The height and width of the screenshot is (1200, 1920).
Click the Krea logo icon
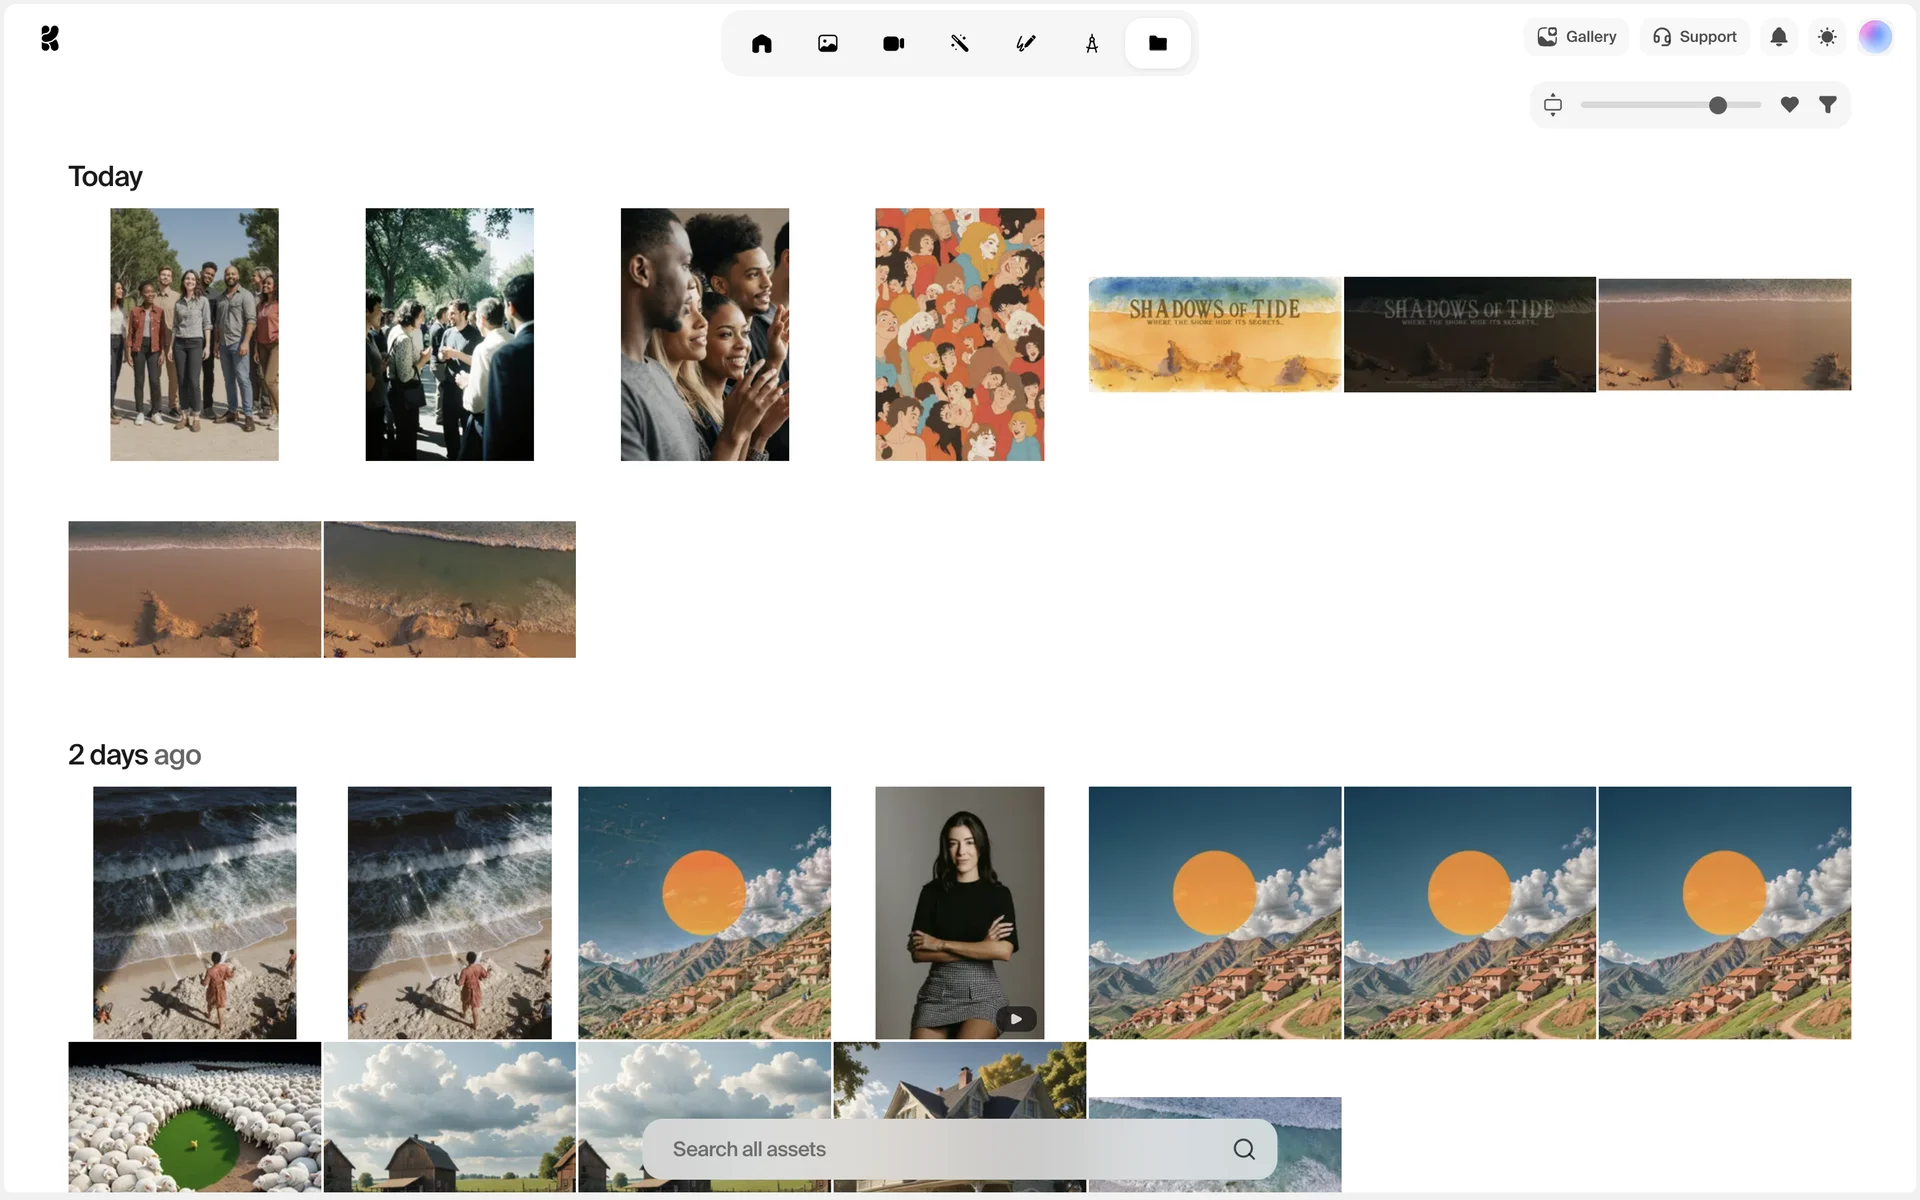click(x=50, y=38)
